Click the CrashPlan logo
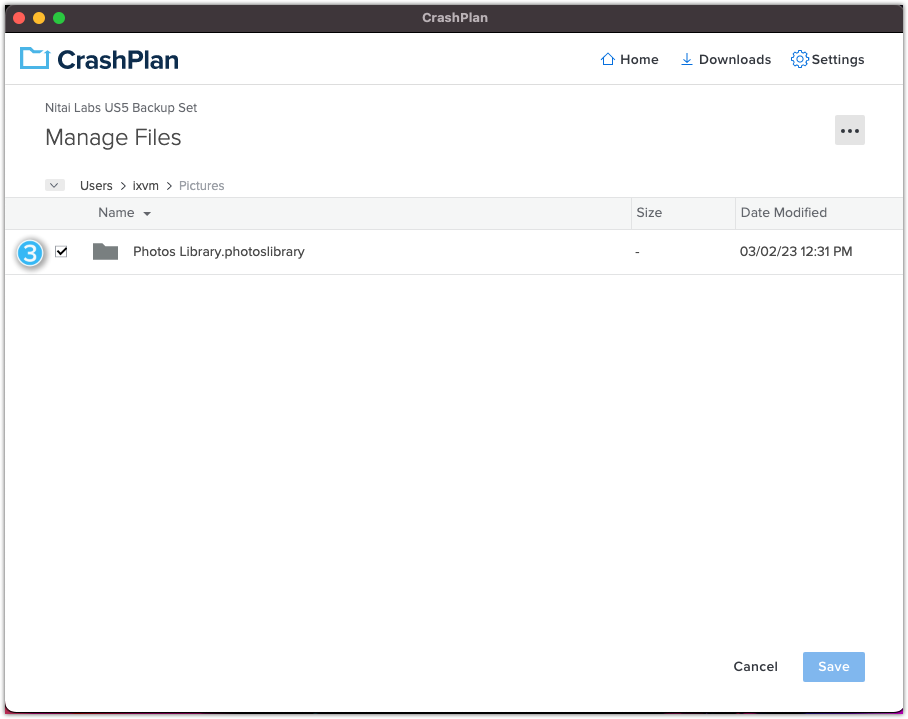This screenshot has width=908, height=719. pyautogui.click(x=99, y=59)
